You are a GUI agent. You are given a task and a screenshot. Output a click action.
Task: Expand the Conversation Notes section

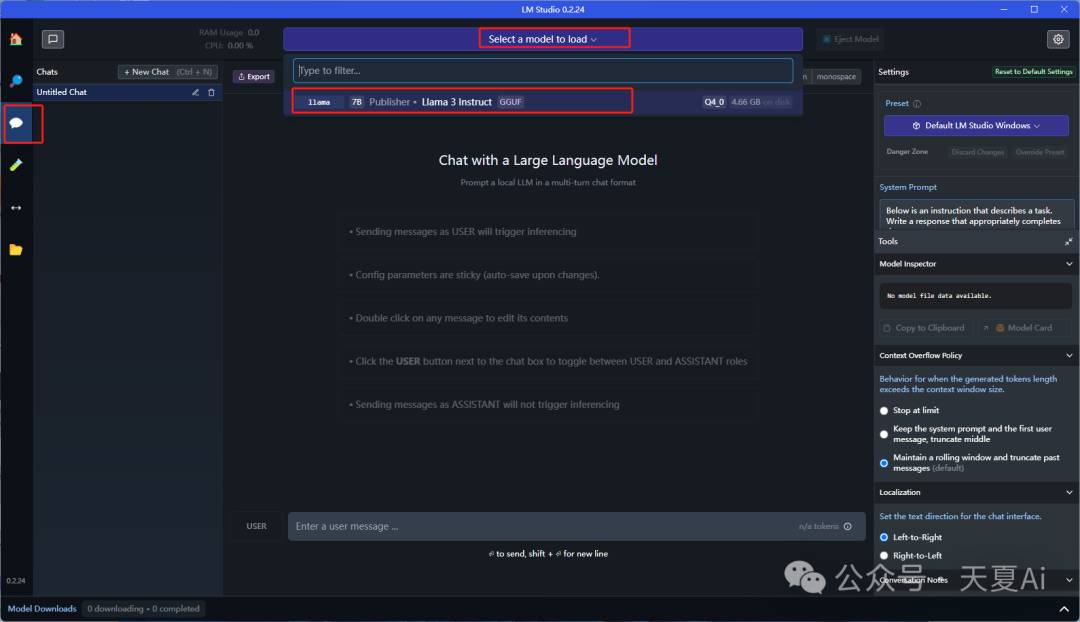tap(1069, 581)
